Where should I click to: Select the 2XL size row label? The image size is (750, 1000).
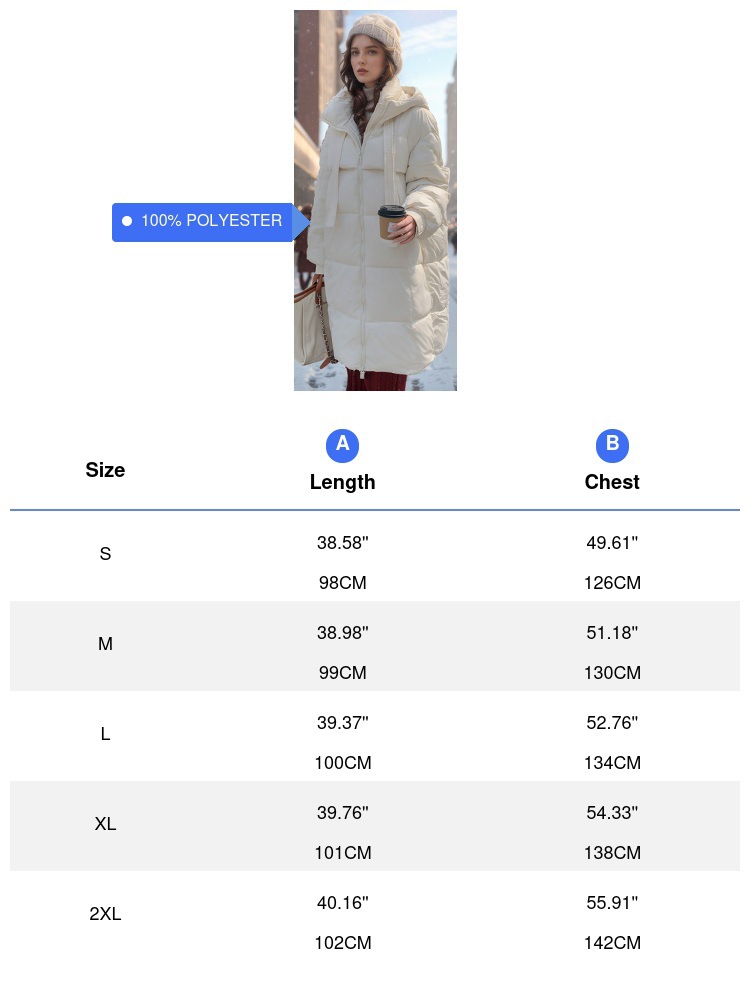pyautogui.click(x=105, y=914)
